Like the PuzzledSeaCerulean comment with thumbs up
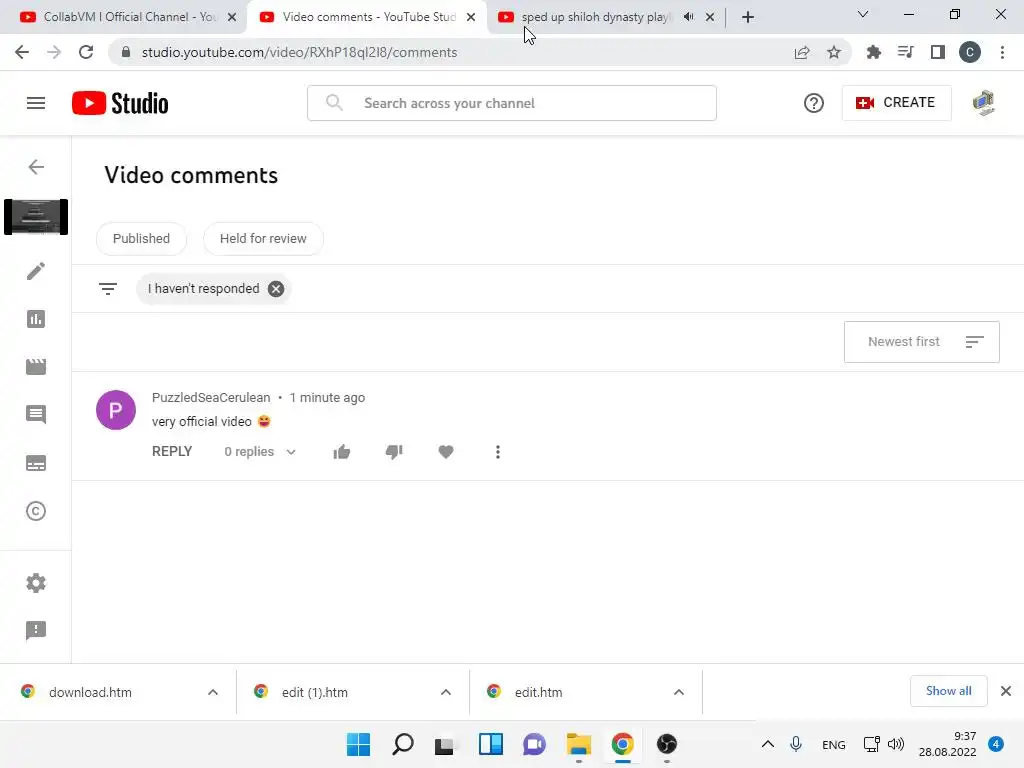Viewport: 1024px width, 768px height. pyautogui.click(x=342, y=452)
